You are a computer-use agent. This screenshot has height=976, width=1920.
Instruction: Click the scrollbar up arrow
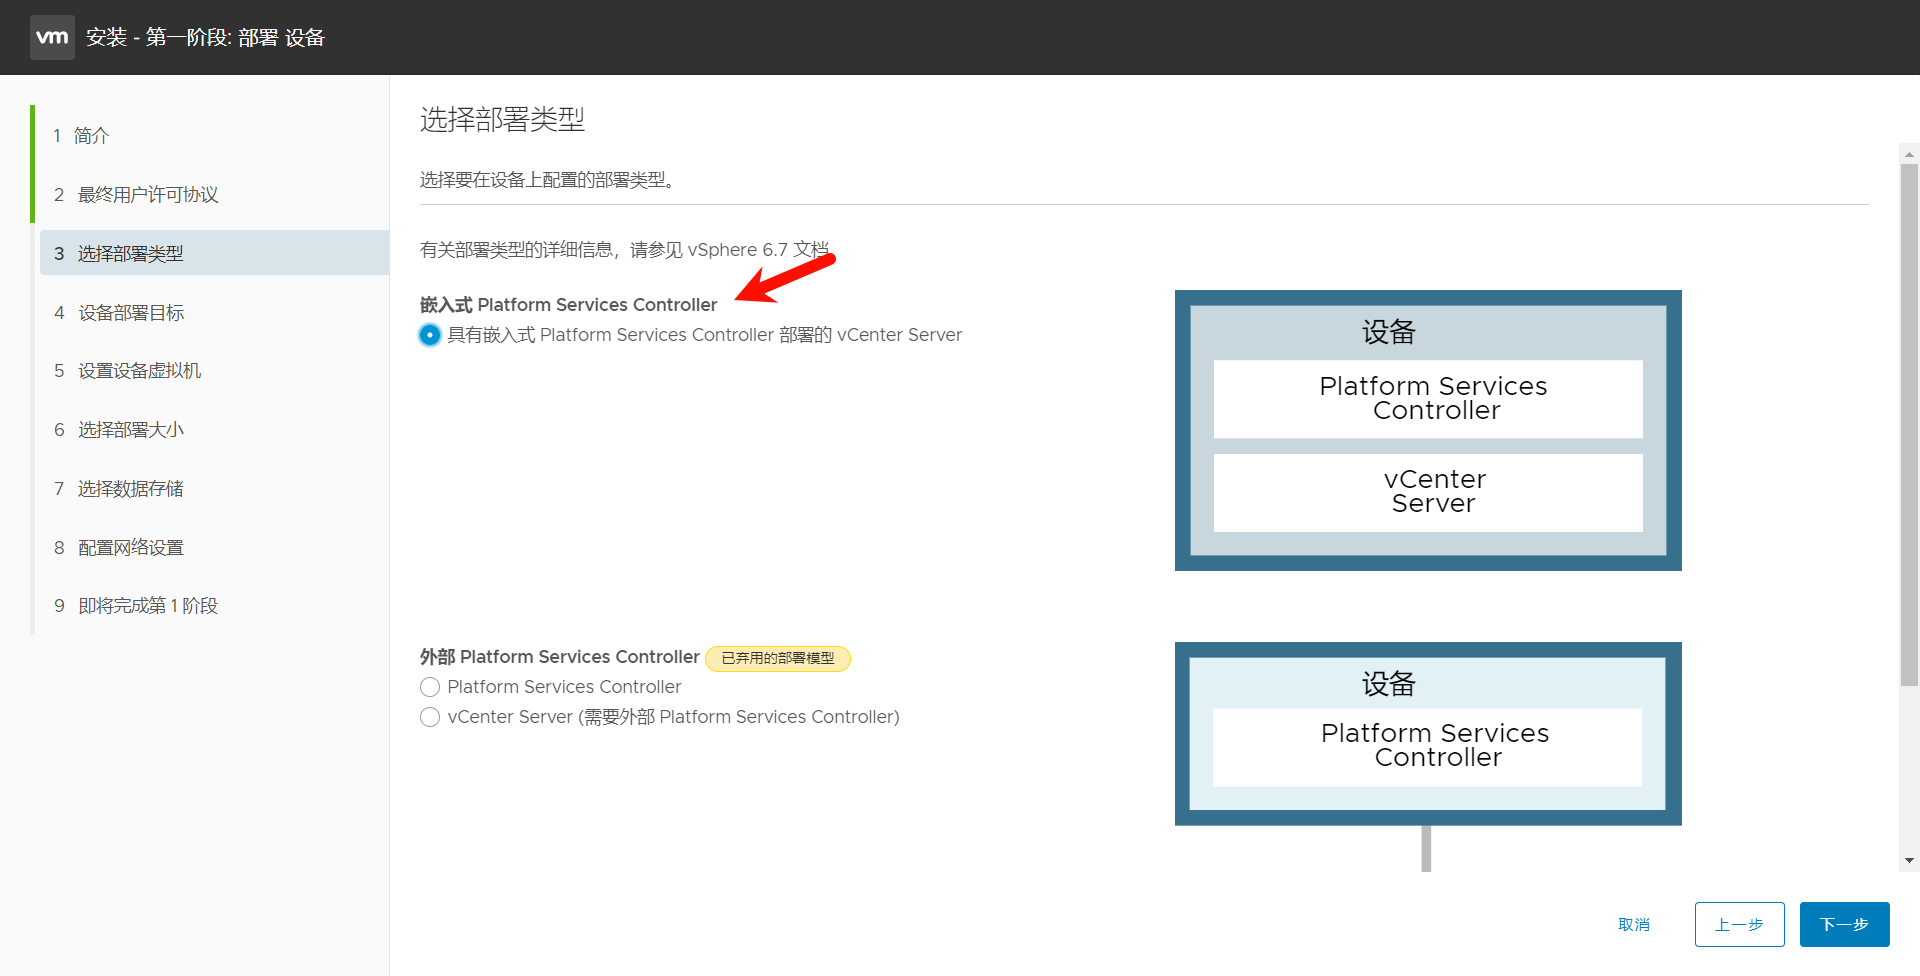1909,154
